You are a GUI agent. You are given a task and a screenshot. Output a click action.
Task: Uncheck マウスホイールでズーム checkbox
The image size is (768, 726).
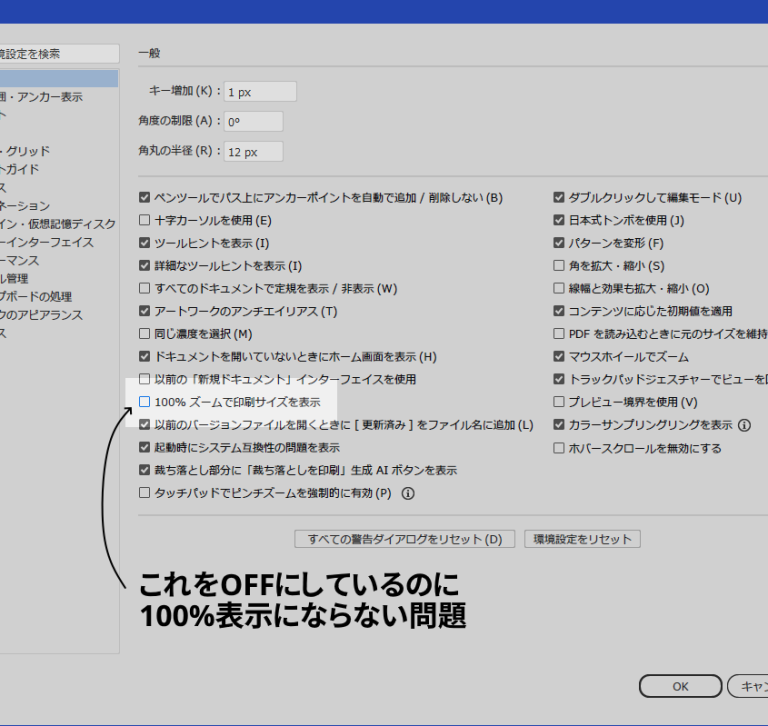(x=558, y=356)
